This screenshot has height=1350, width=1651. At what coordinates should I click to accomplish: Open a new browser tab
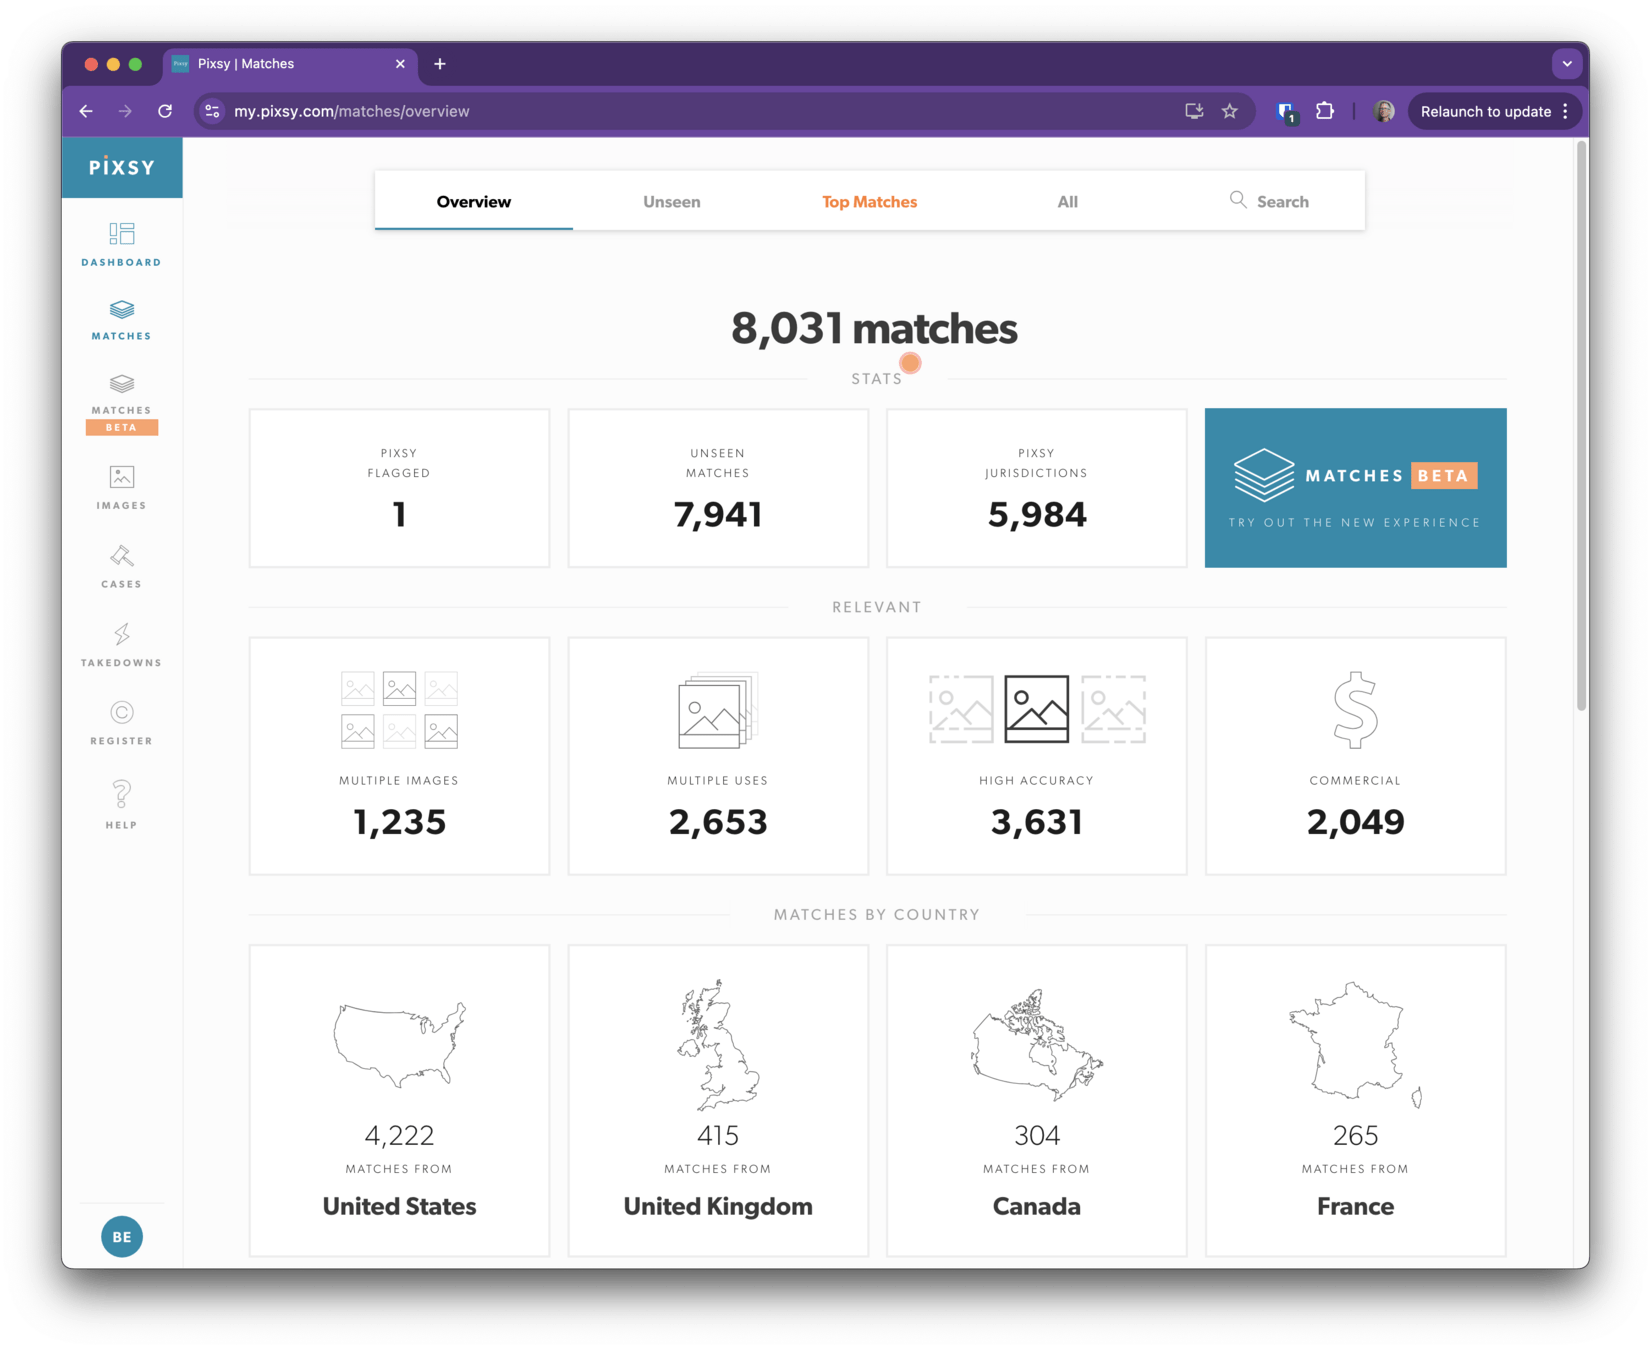pos(440,64)
